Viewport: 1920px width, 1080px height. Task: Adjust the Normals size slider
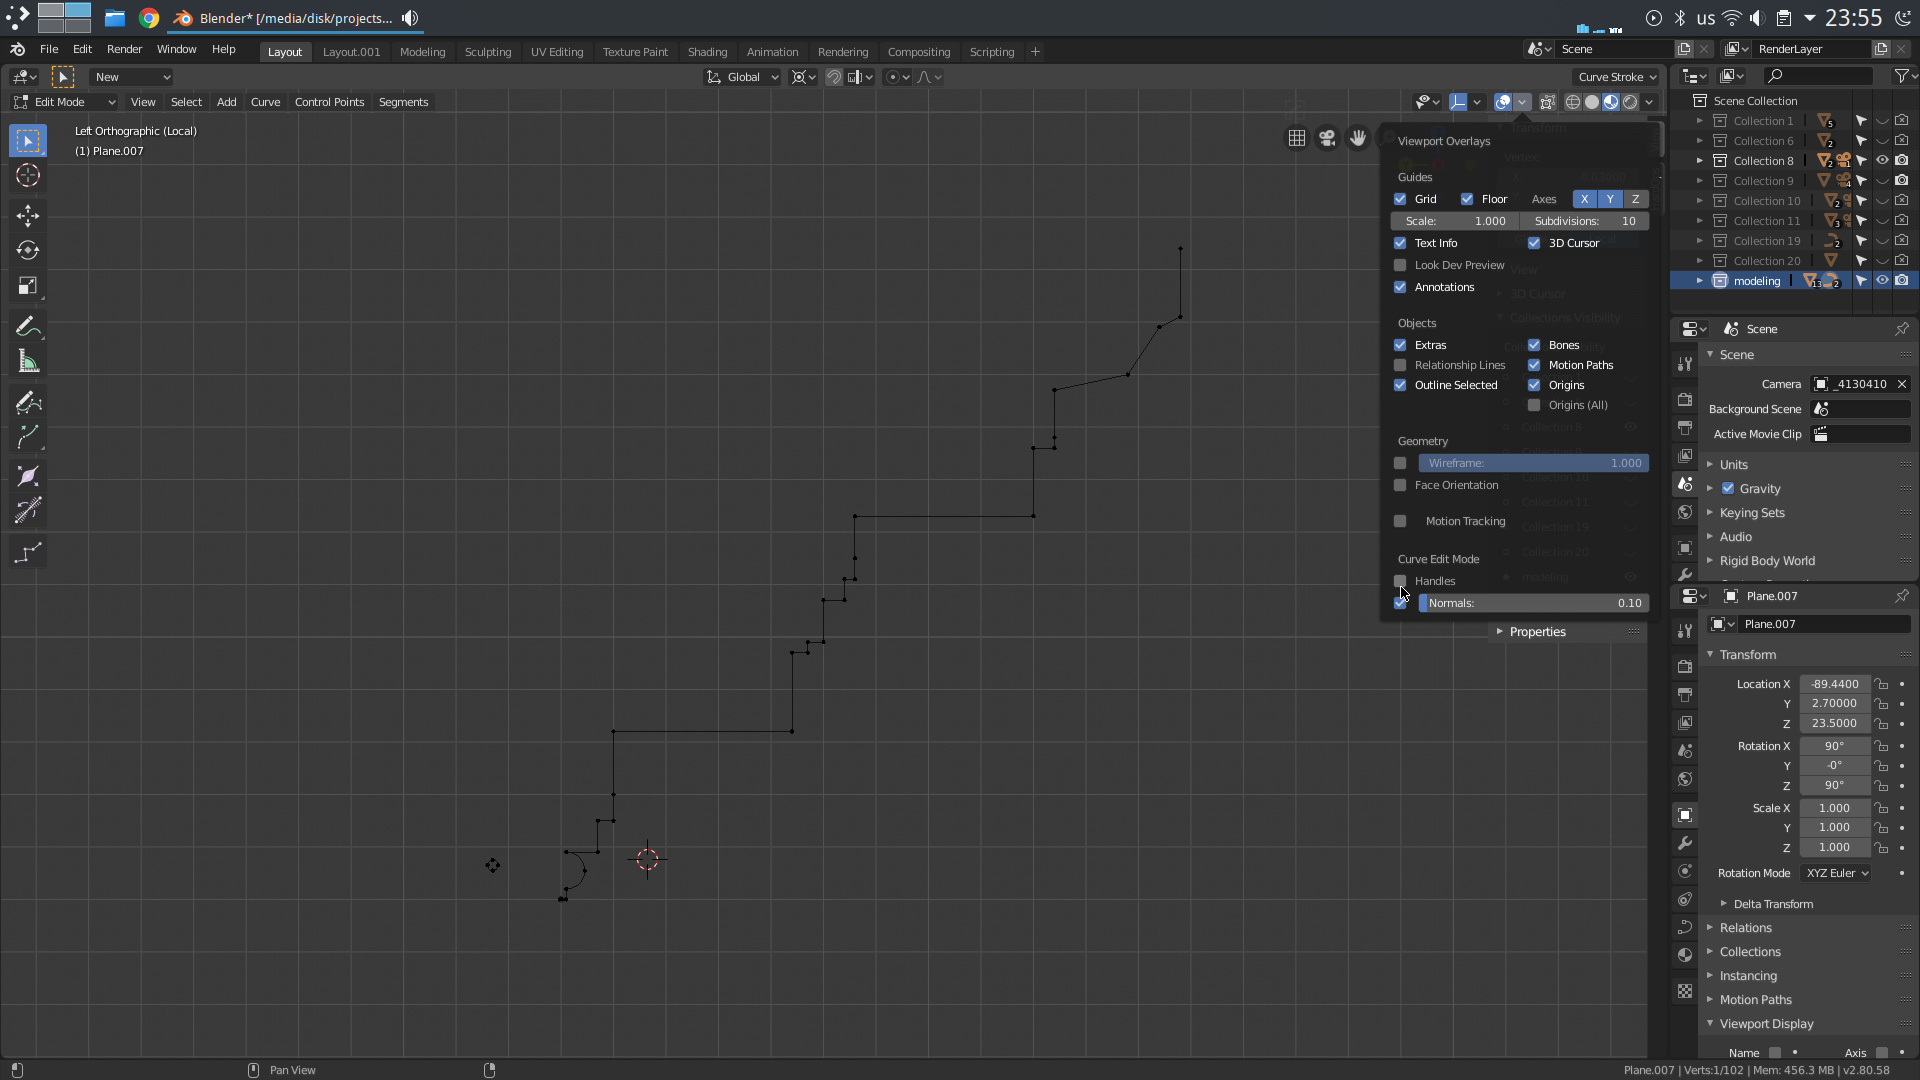1533,603
